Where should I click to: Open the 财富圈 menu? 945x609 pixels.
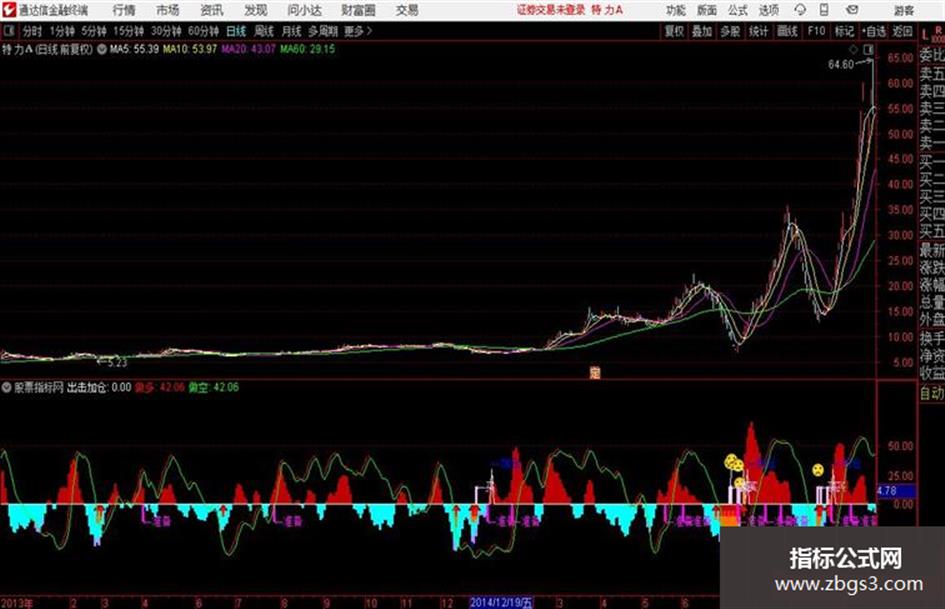coord(359,10)
